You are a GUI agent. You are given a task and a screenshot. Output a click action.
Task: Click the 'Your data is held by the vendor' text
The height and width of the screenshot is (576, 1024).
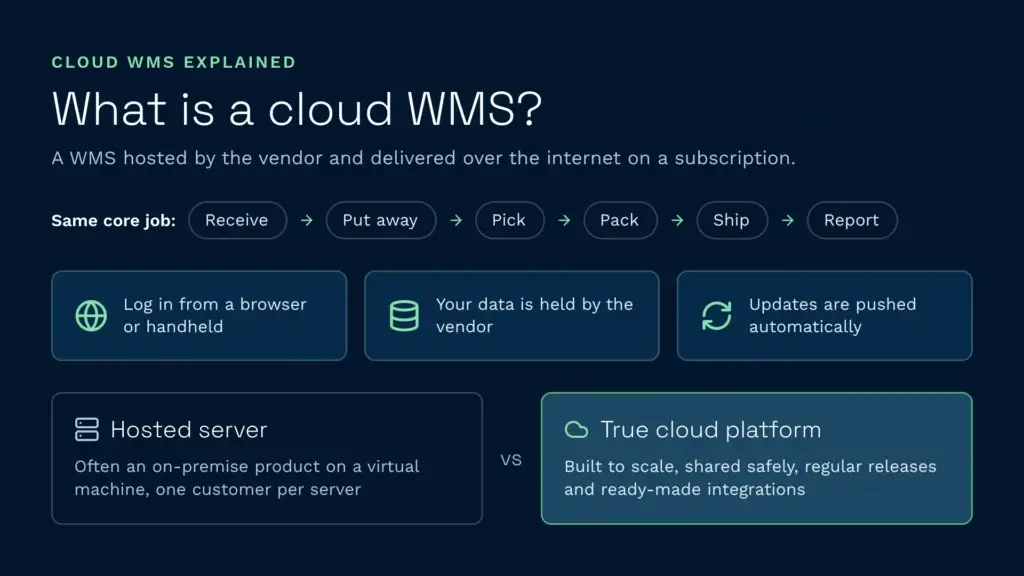tap(534, 315)
